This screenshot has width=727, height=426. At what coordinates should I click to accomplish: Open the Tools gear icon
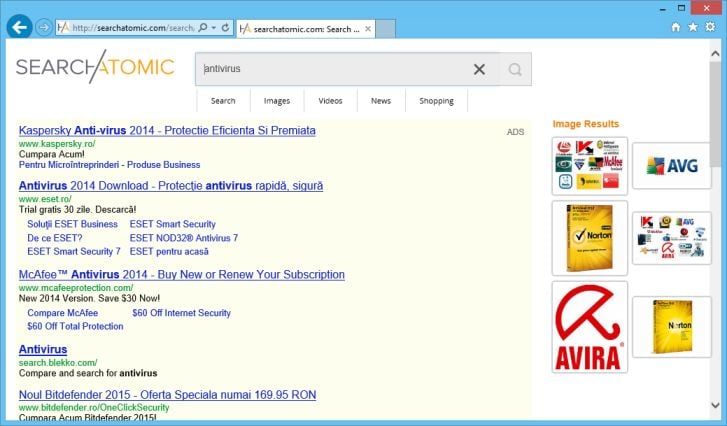(710, 27)
